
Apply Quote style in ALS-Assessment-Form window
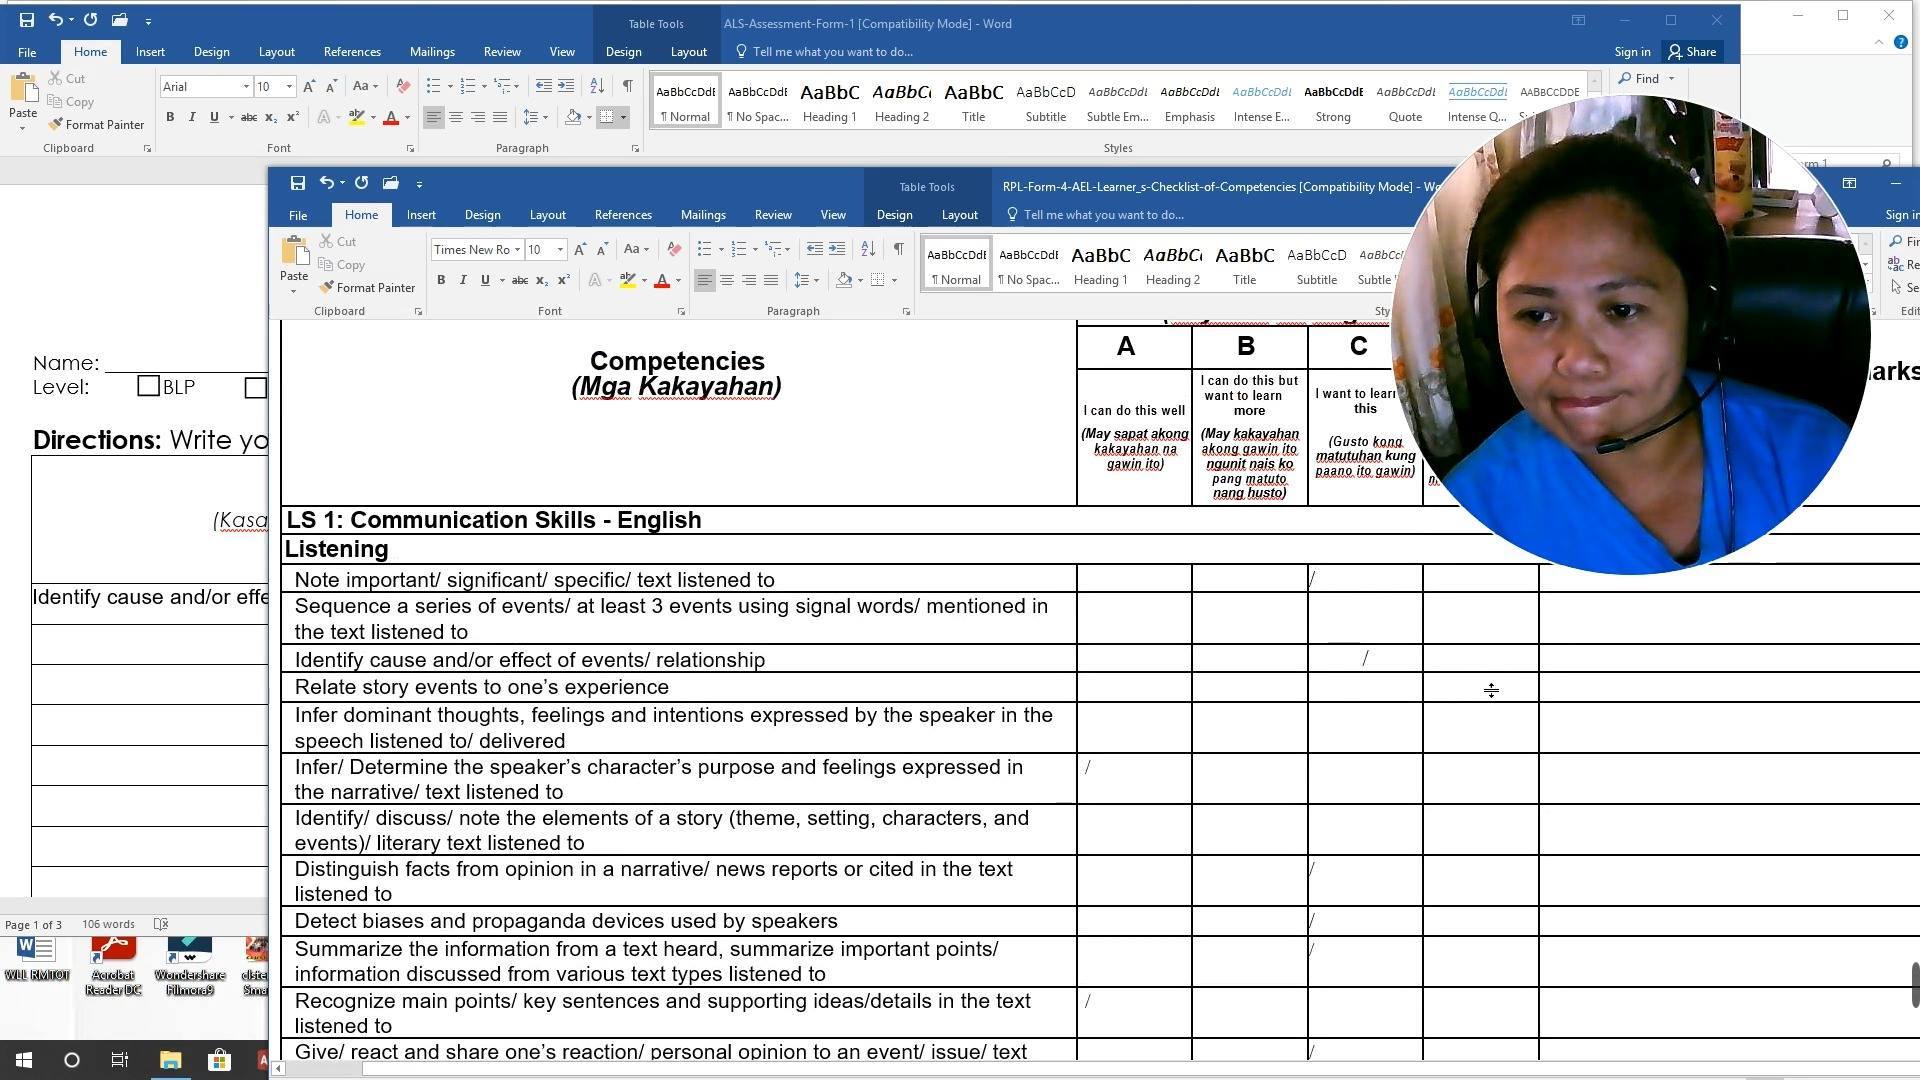[1405, 103]
